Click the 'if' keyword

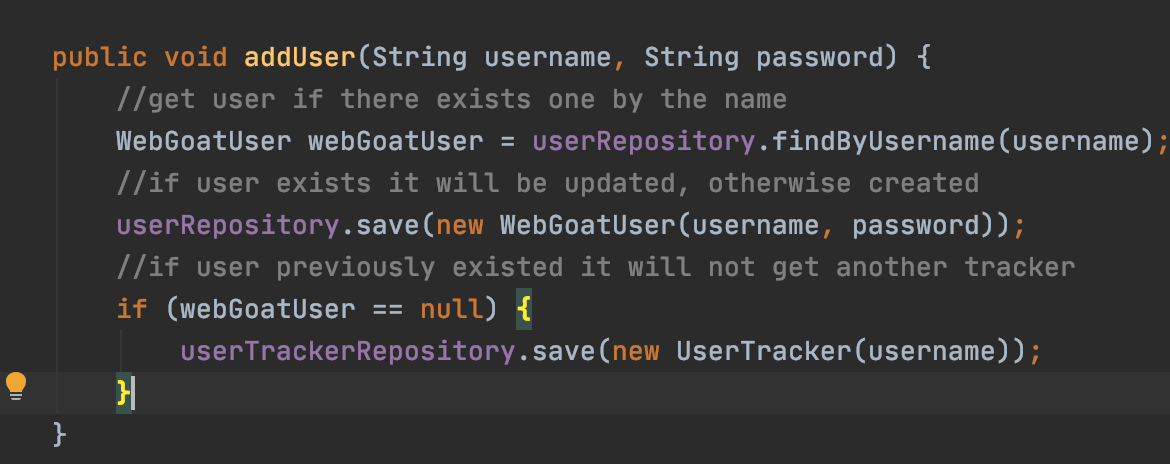pyautogui.click(x=132, y=309)
